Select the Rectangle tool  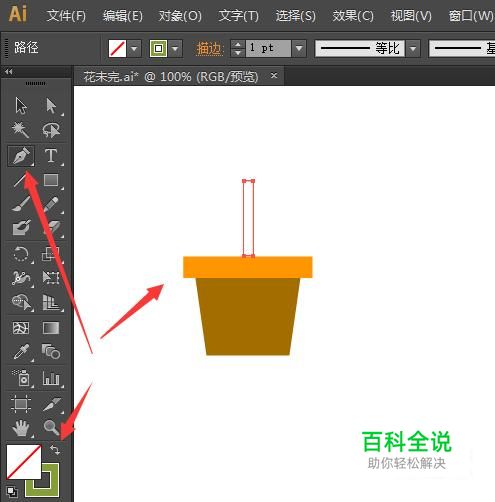pyautogui.click(x=51, y=180)
